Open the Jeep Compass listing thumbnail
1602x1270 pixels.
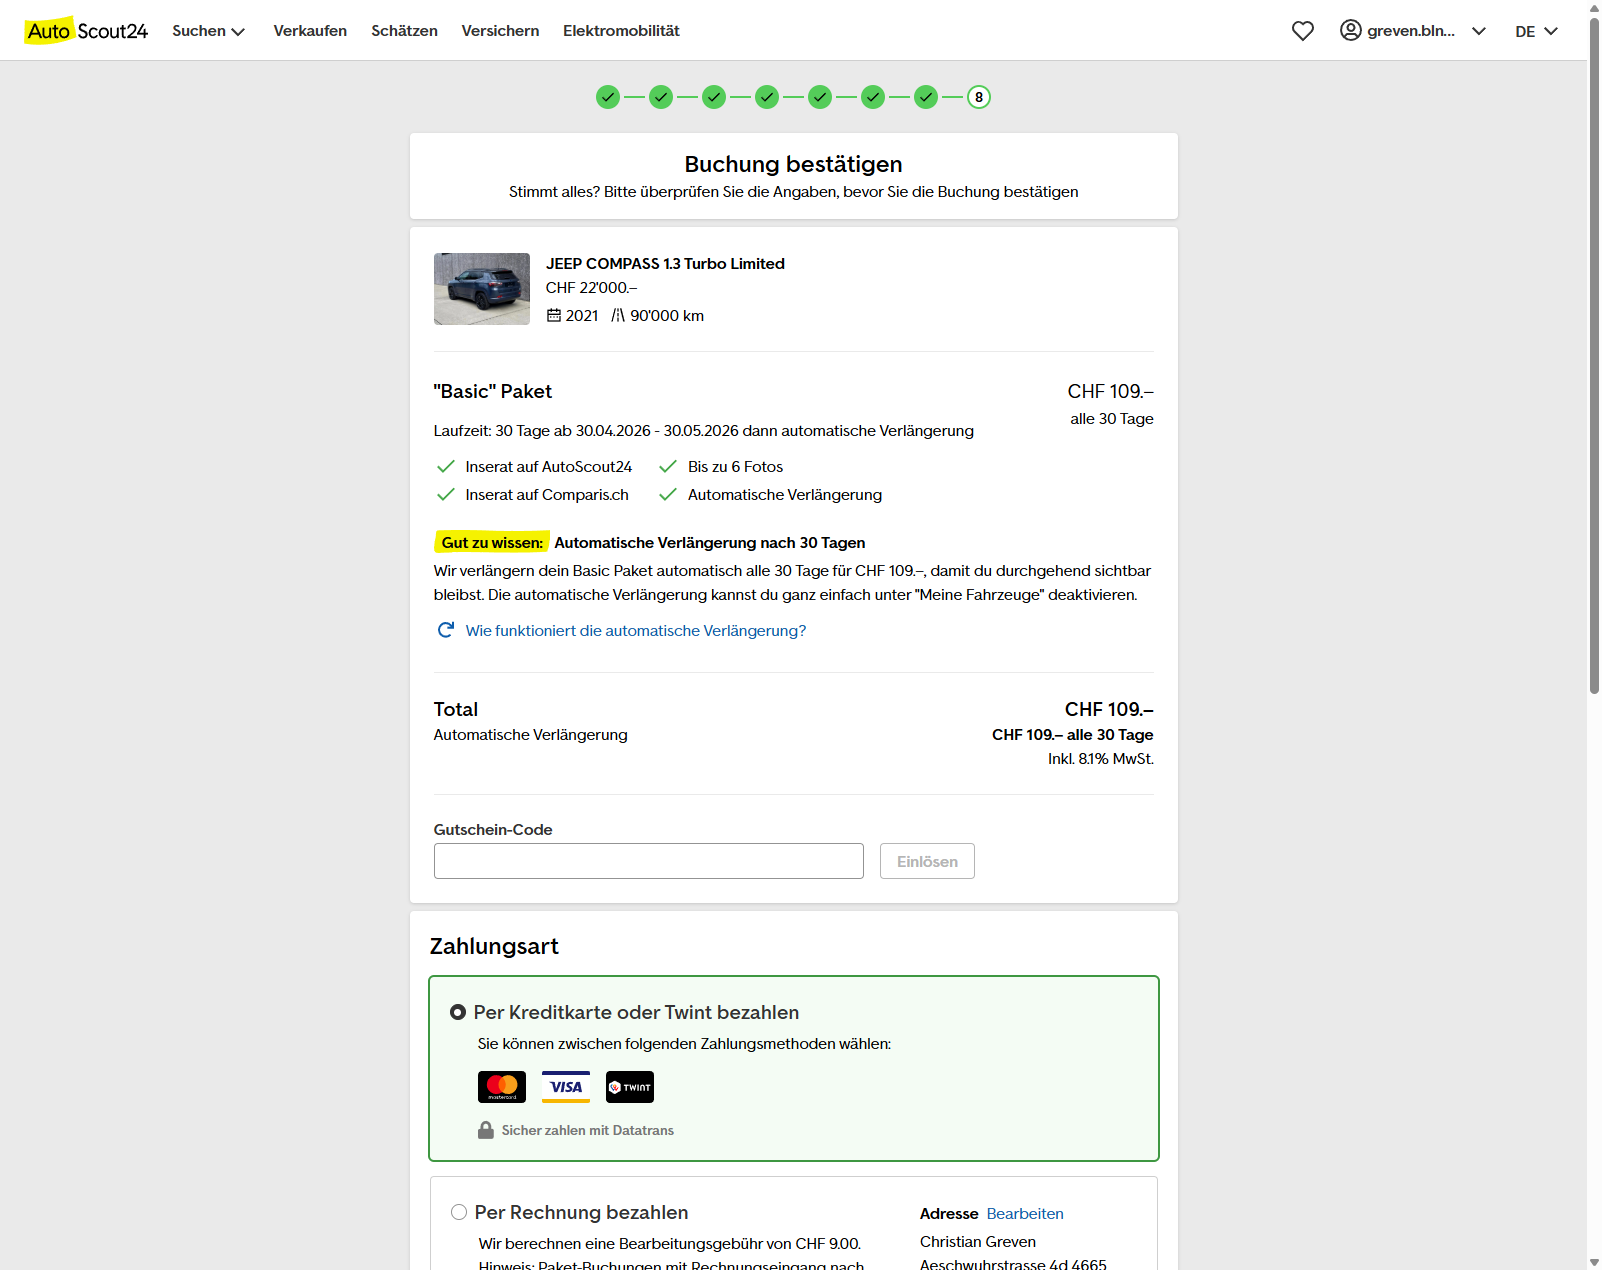482,289
